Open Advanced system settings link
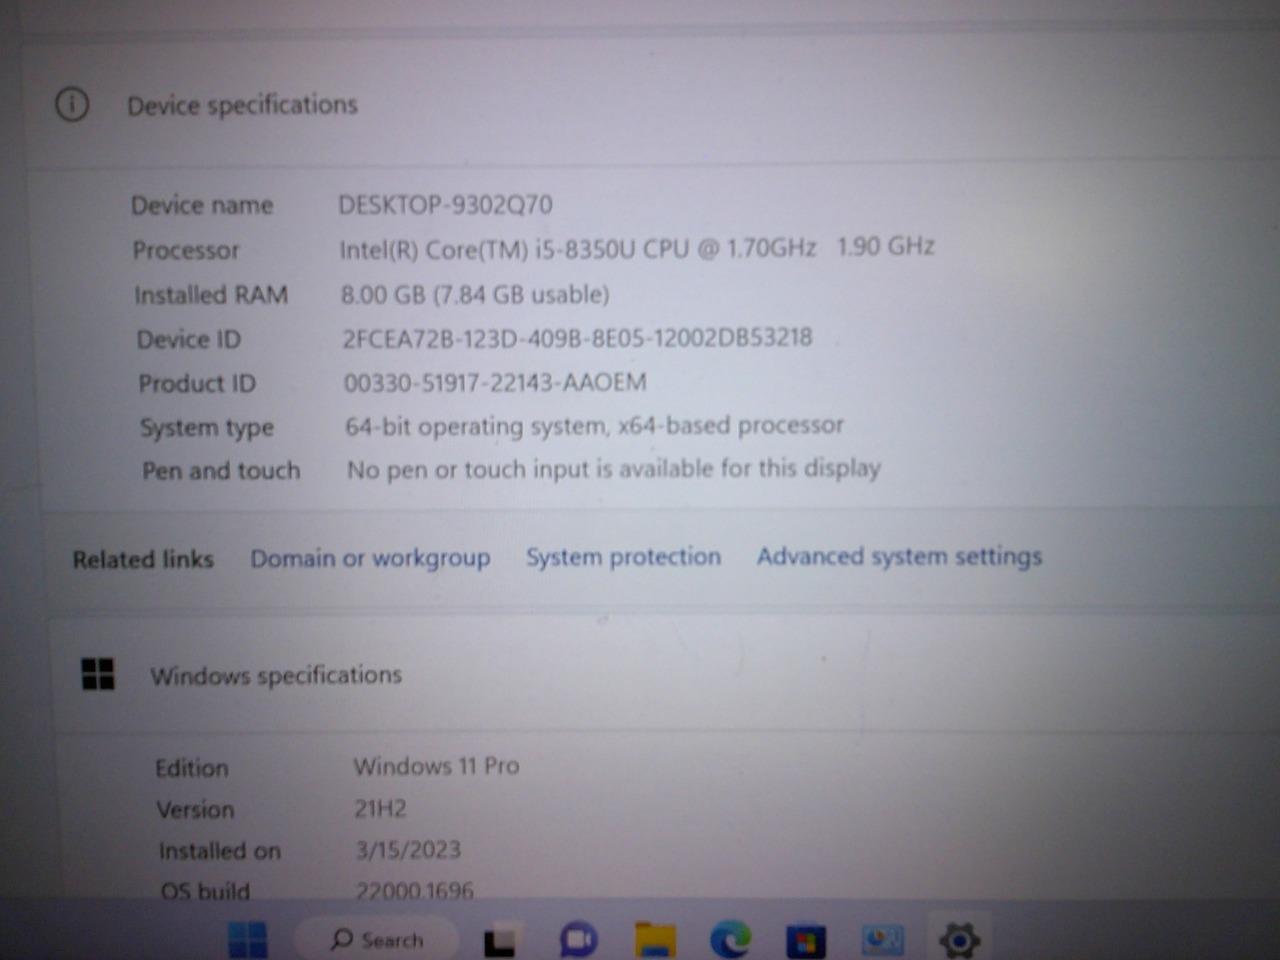1280x960 pixels. [x=899, y=556]
